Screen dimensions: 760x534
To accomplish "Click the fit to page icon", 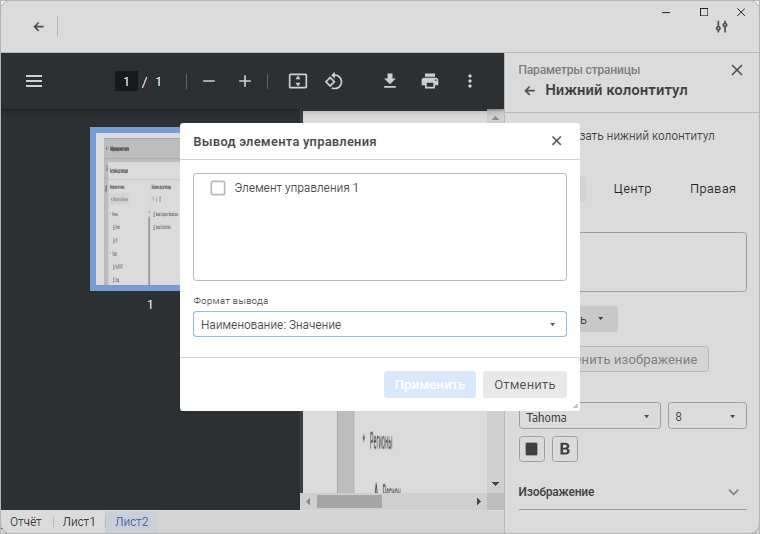I will click(x=297, y=81).
